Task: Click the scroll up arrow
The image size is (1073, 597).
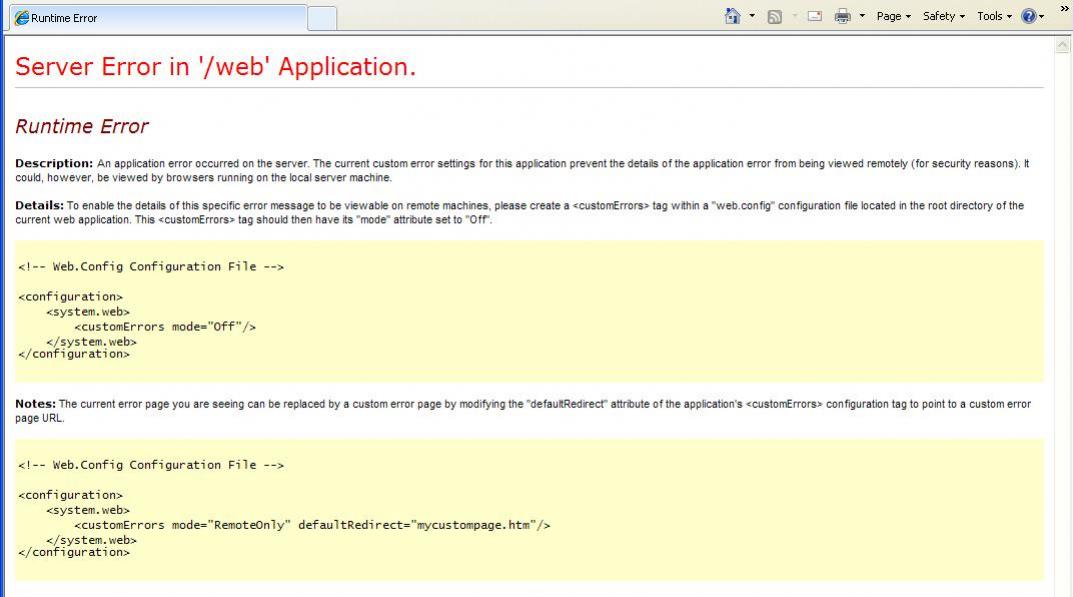Action: 1063,45
